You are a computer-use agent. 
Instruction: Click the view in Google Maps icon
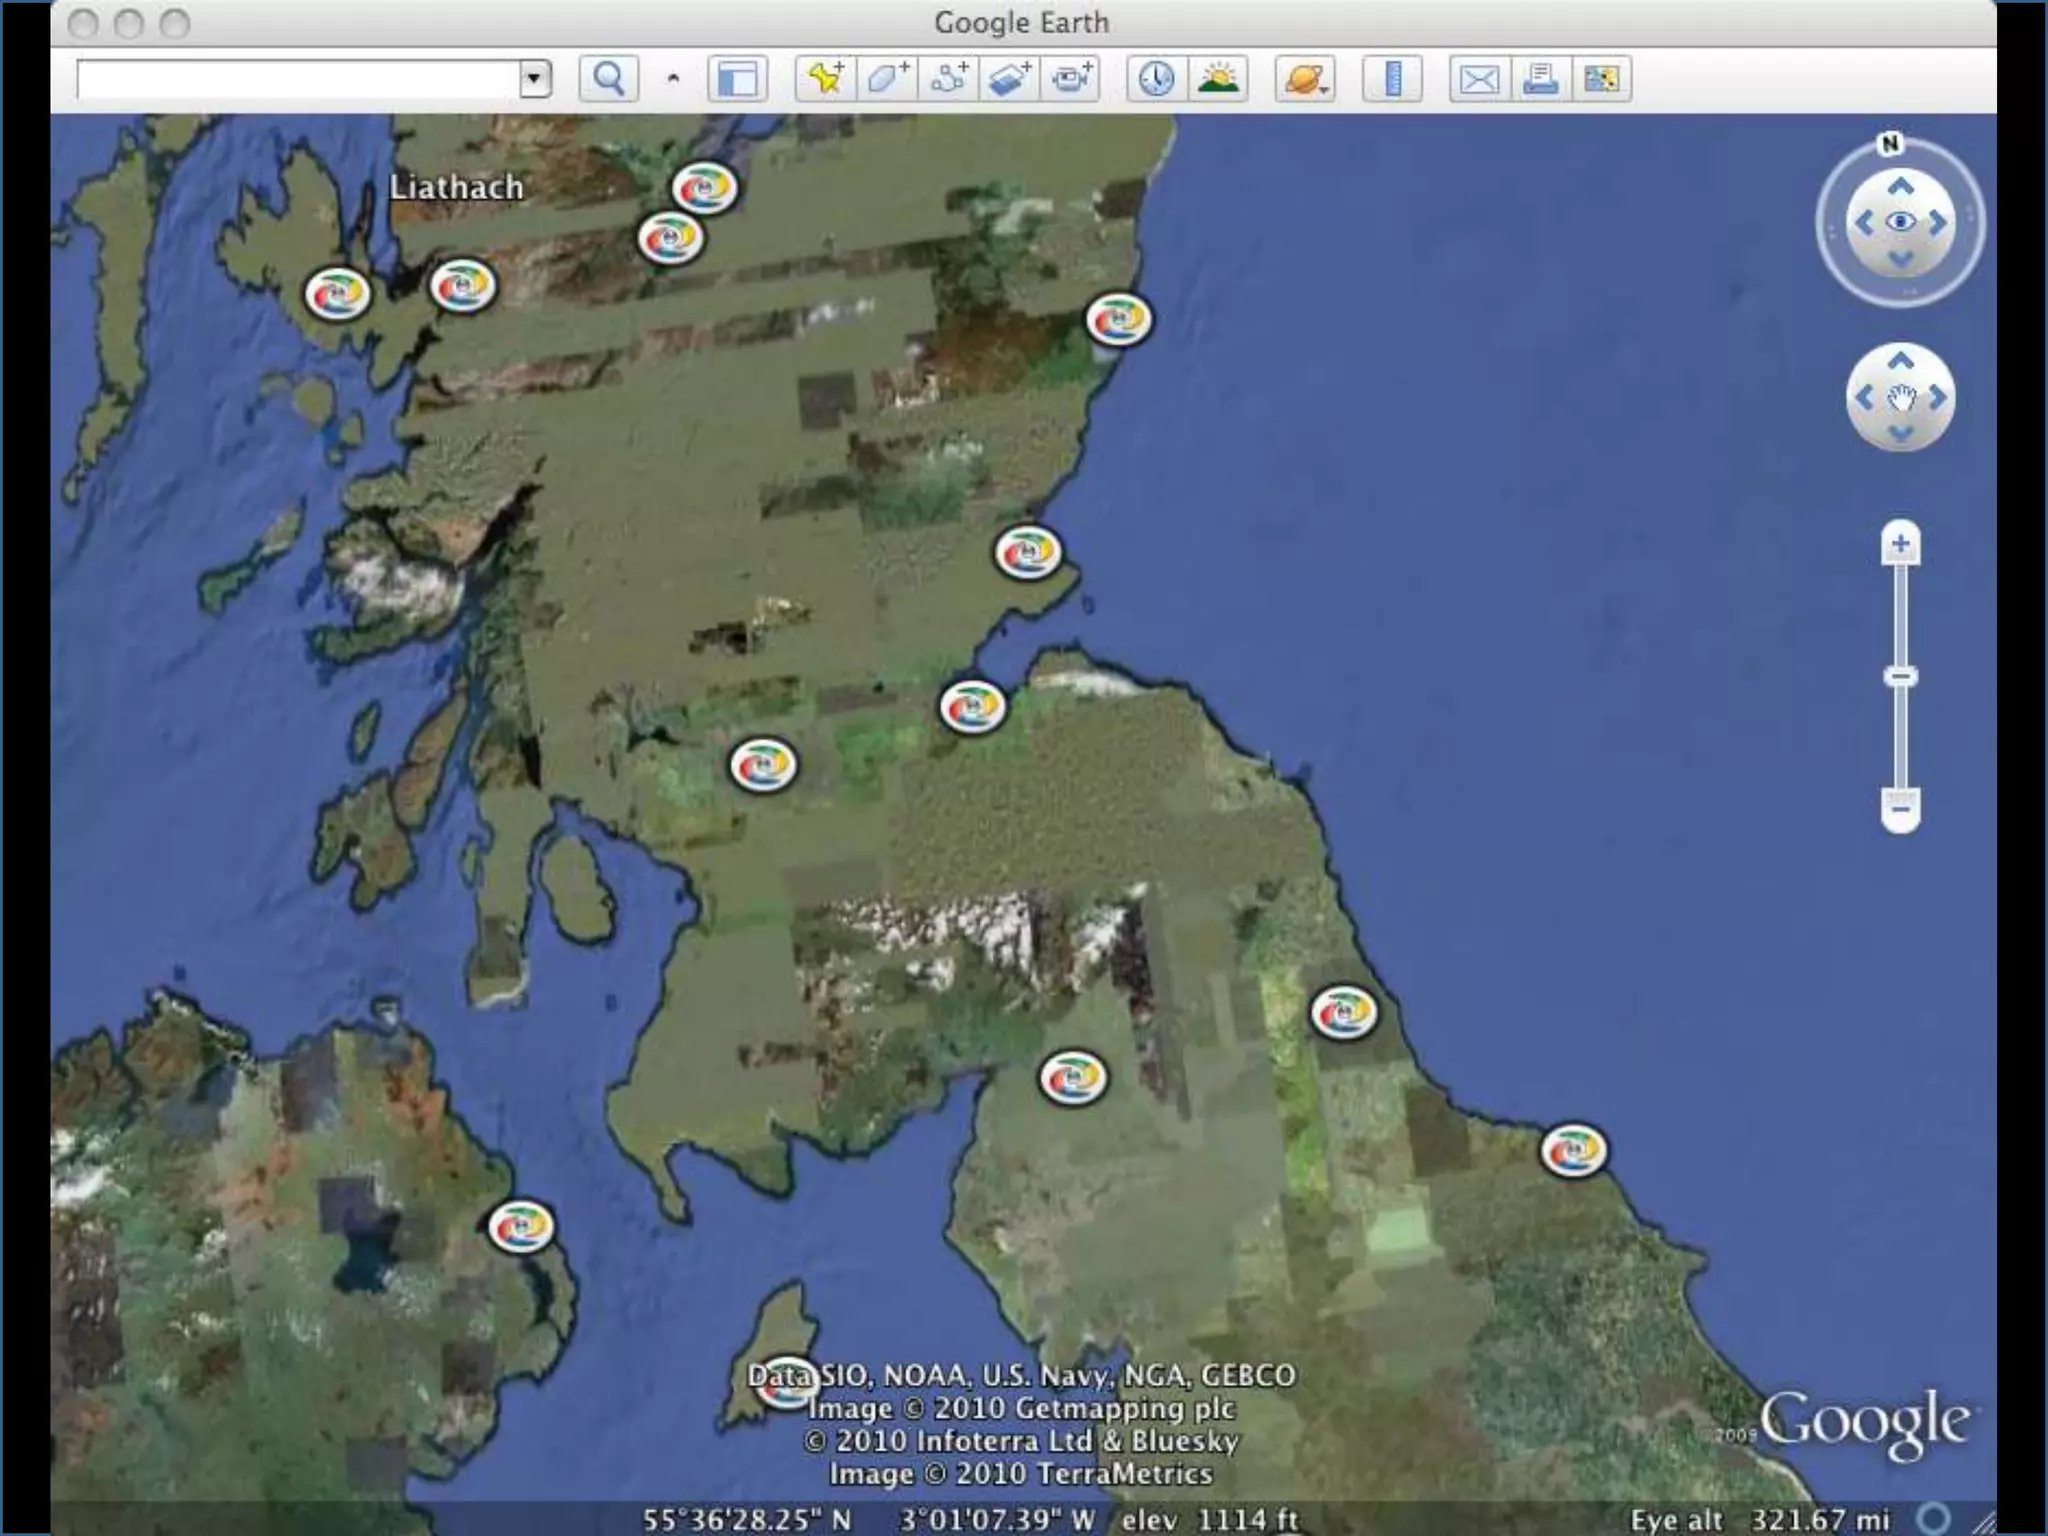point(1602,78)
